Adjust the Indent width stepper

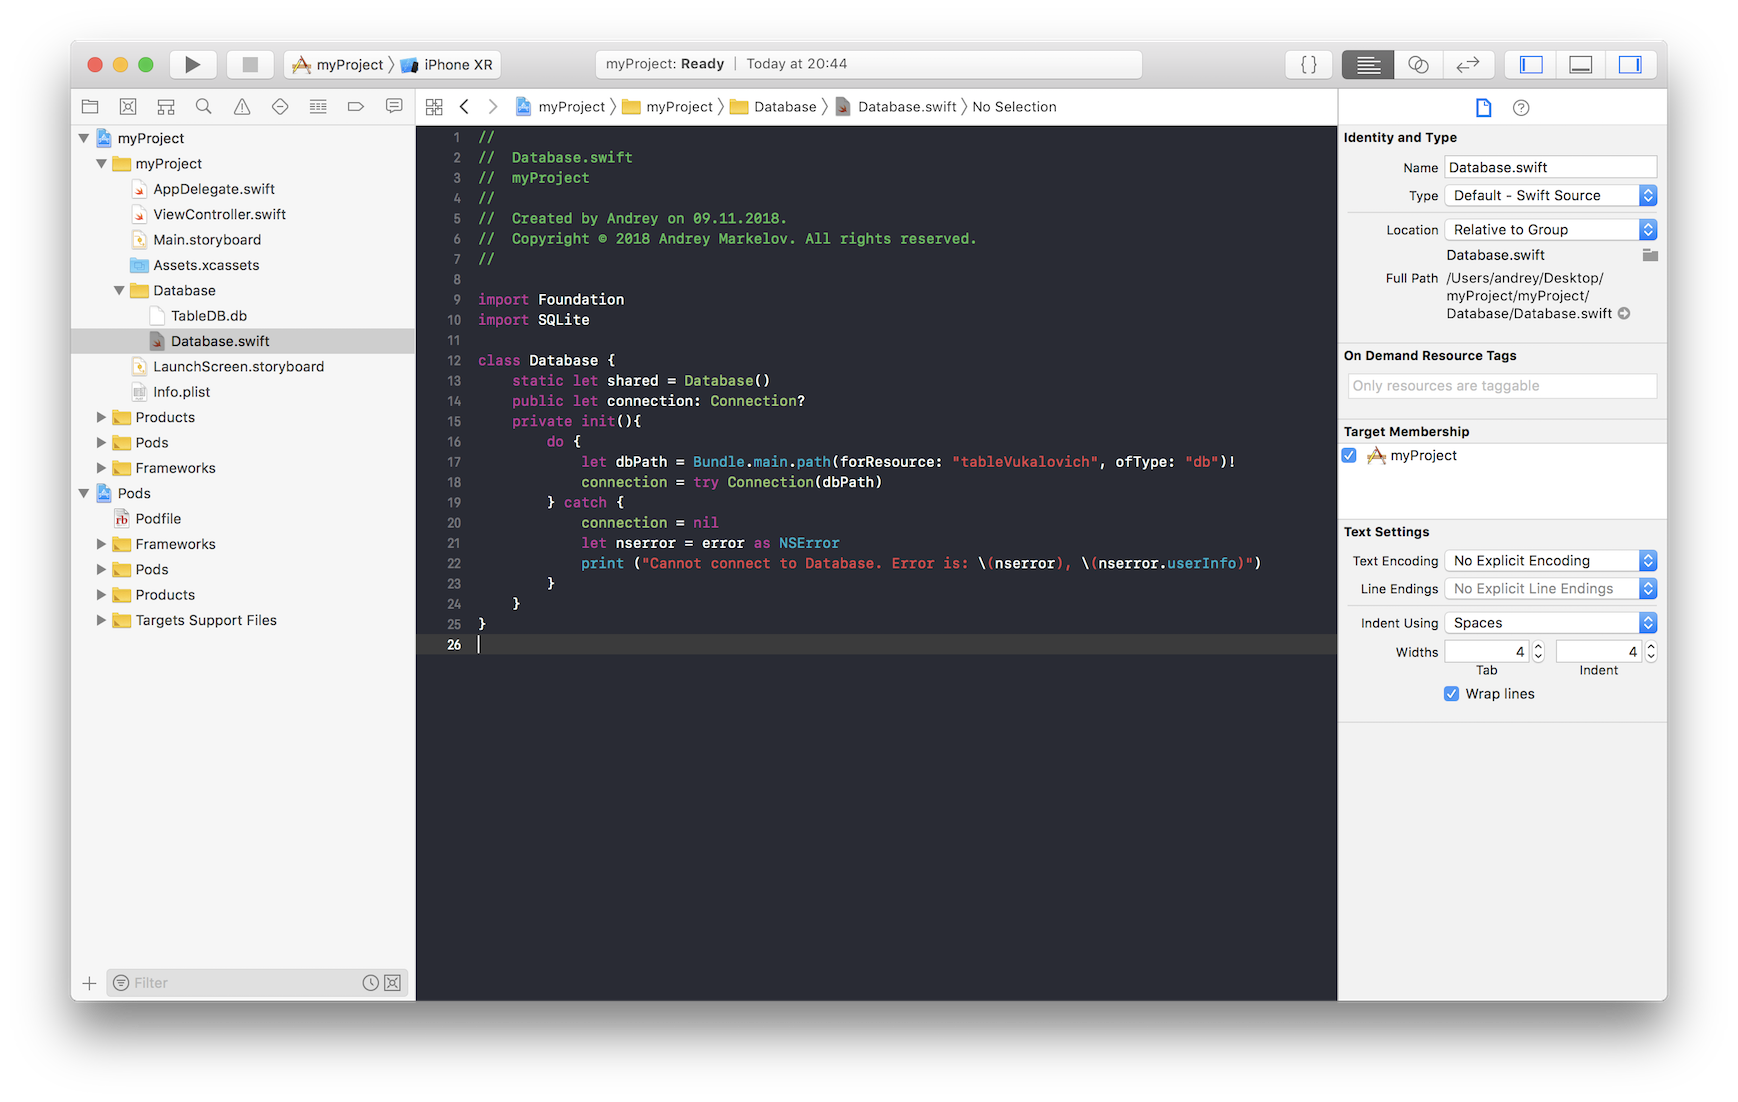pyautogui.click(x=1651, y=652)
